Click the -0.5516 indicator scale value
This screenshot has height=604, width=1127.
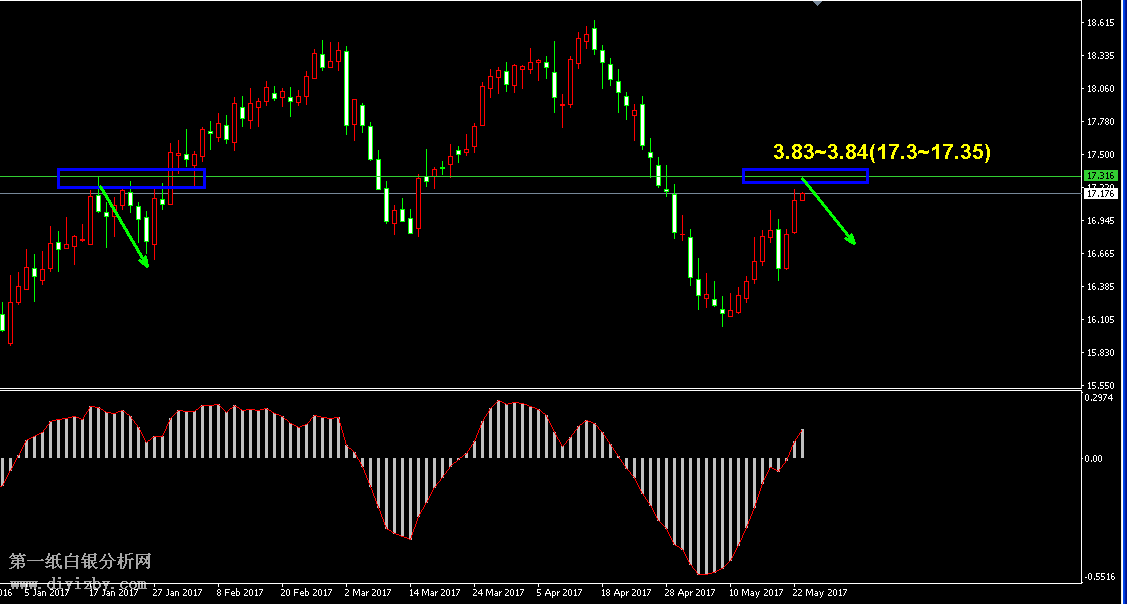point(1100,577)
